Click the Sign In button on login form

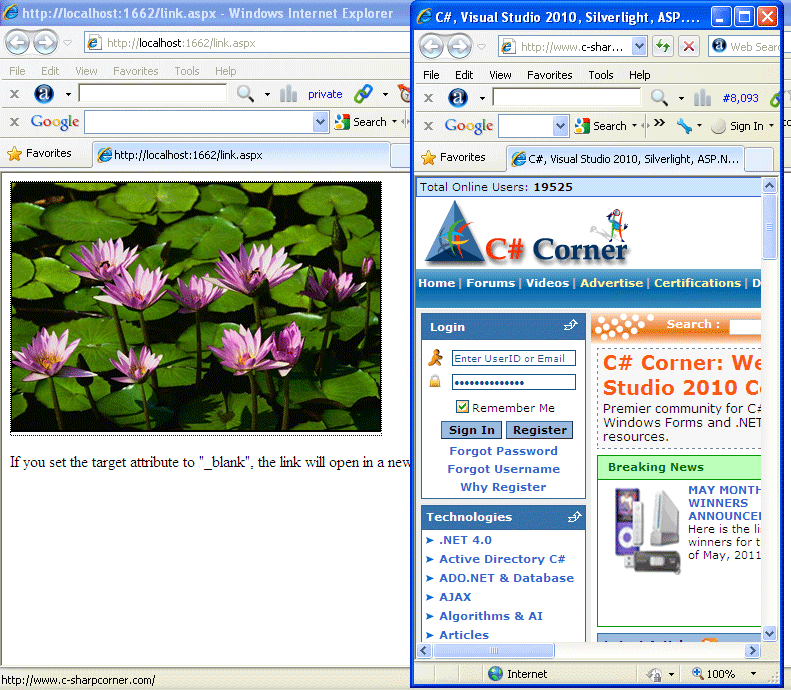coord(472,430)
